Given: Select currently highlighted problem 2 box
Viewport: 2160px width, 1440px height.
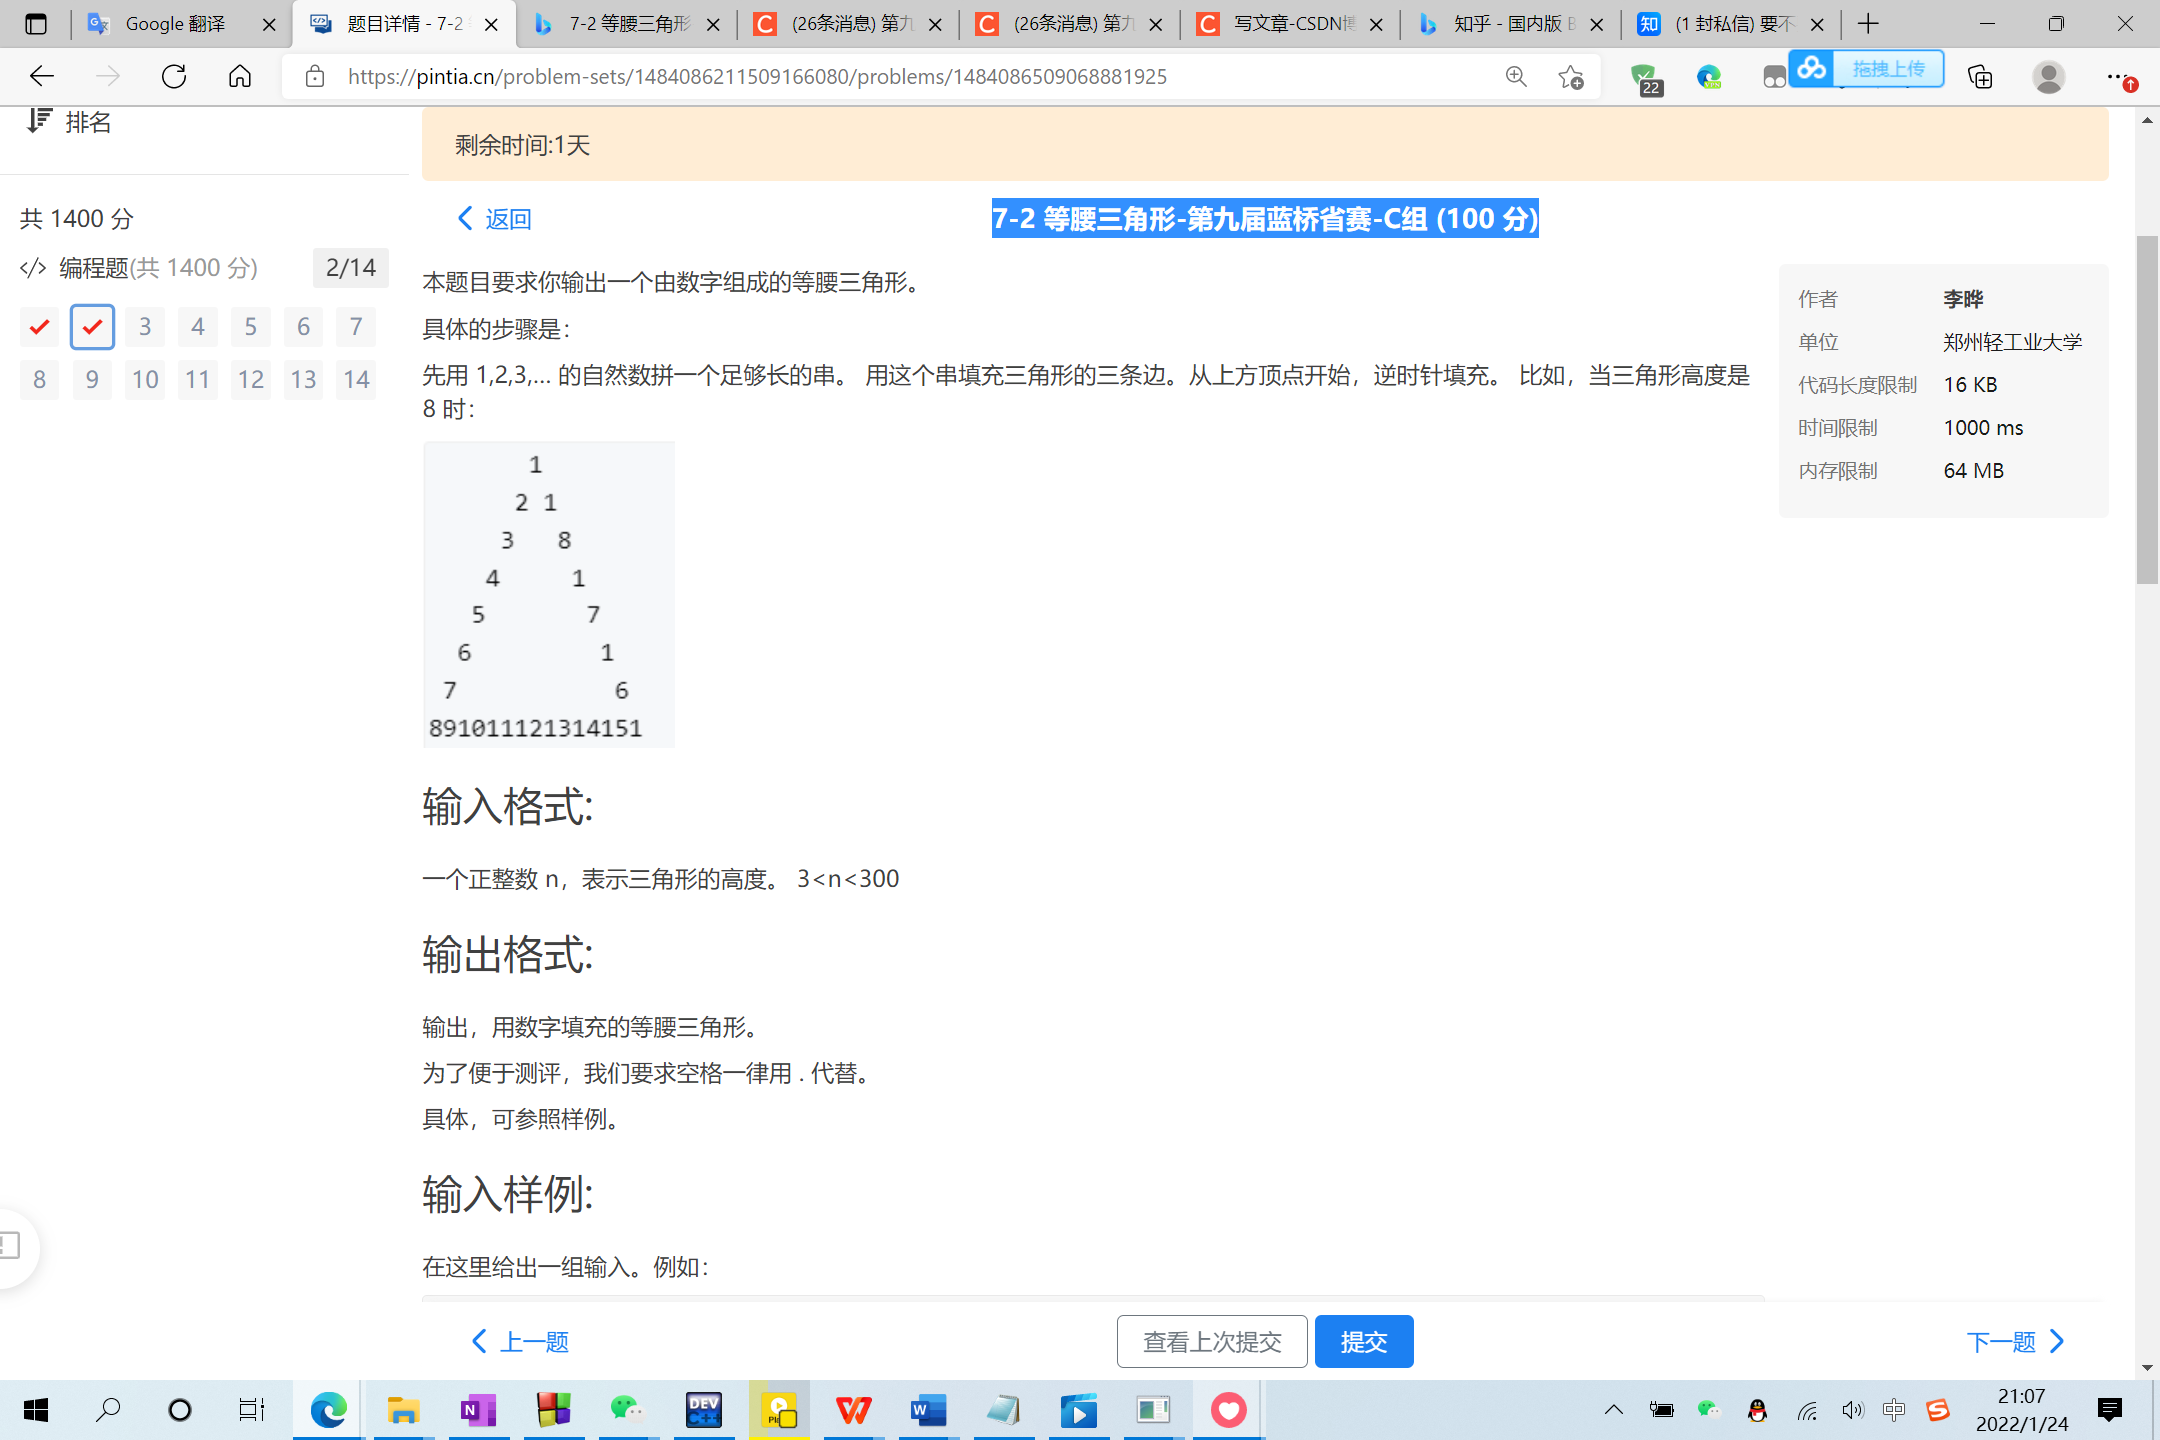Looking at the screenshot, I should 92,327.
